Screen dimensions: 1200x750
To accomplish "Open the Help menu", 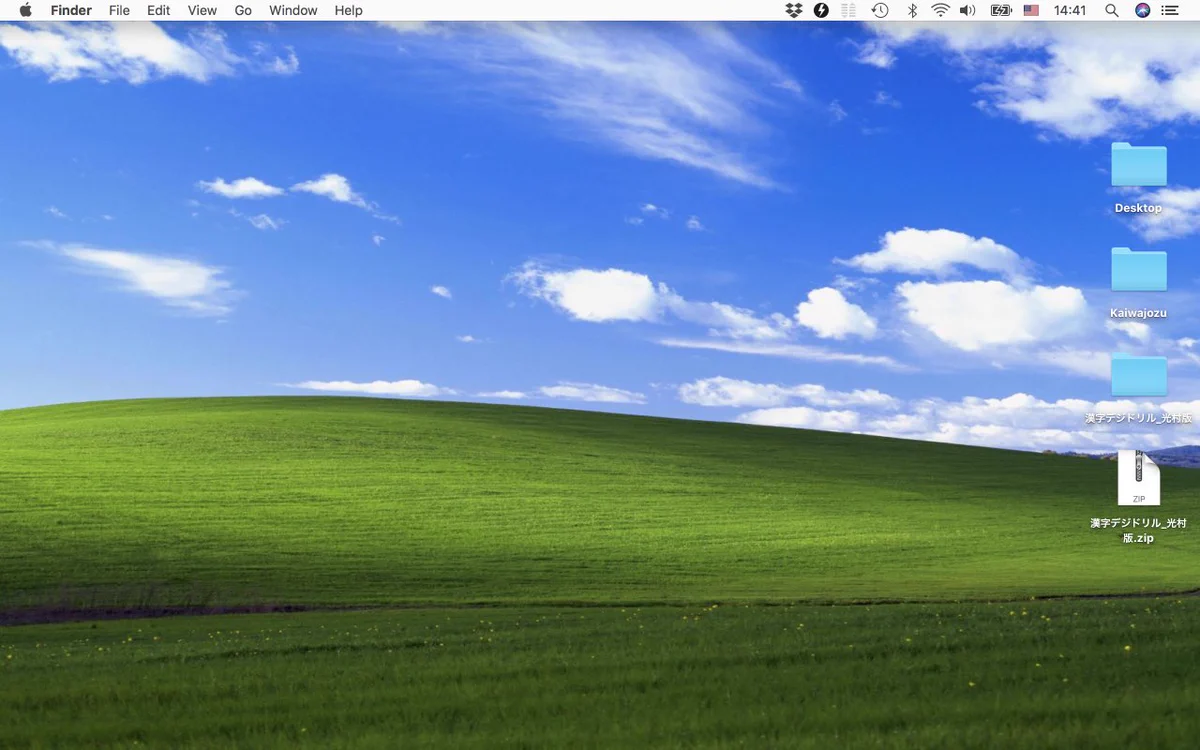I will (x=348, y=10).
